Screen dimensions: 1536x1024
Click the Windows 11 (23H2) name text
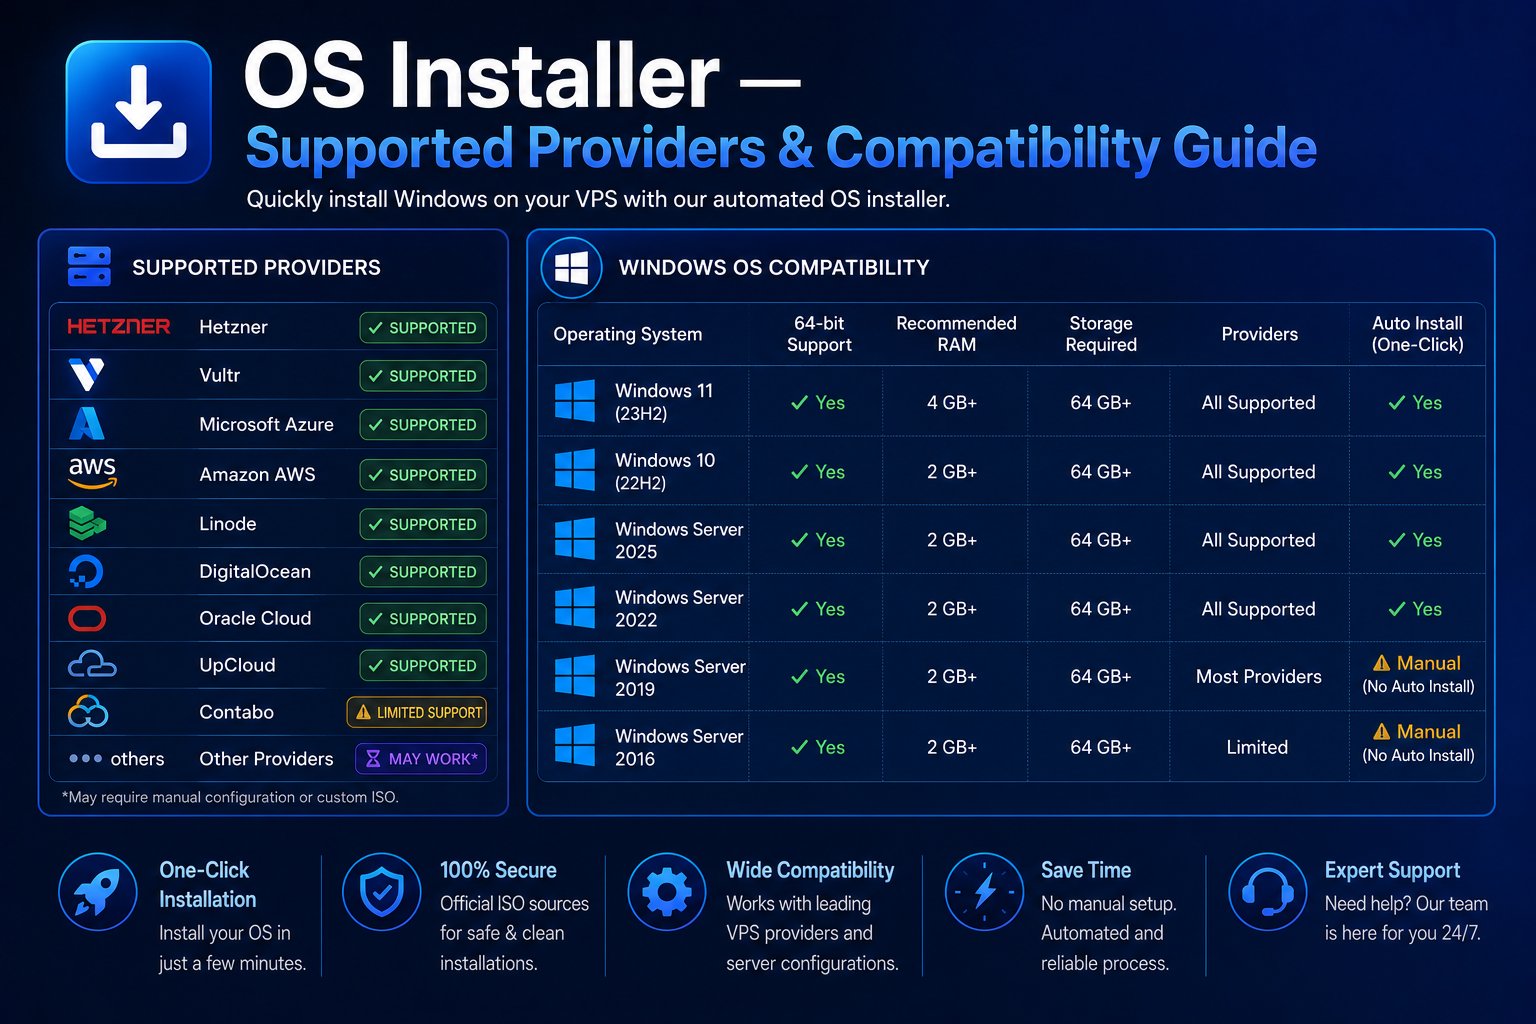(664, 402)
